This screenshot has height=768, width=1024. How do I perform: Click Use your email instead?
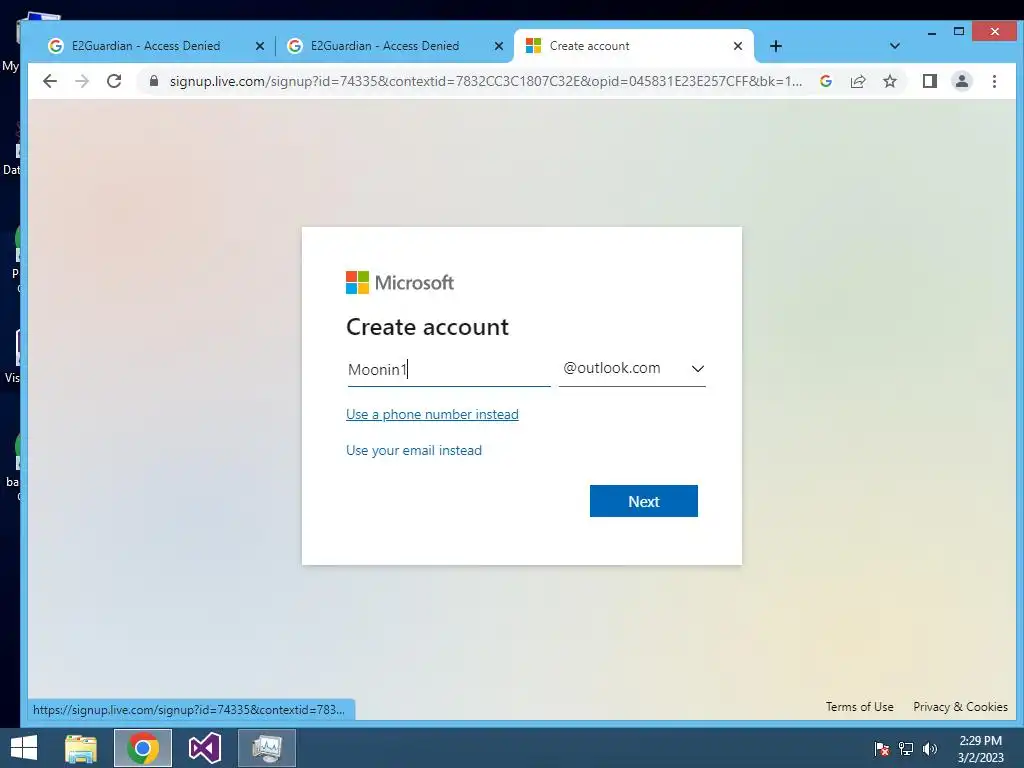(x=414, y=450)
